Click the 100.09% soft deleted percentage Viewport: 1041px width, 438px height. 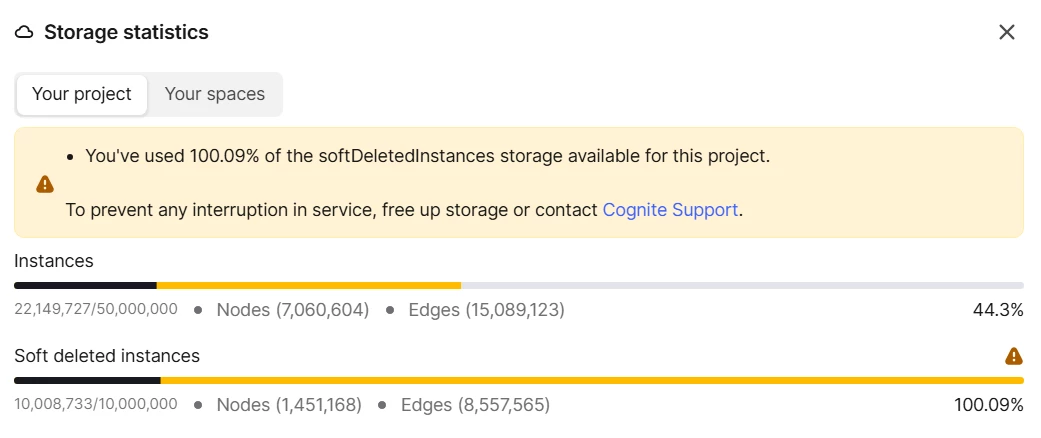[989, 405]
